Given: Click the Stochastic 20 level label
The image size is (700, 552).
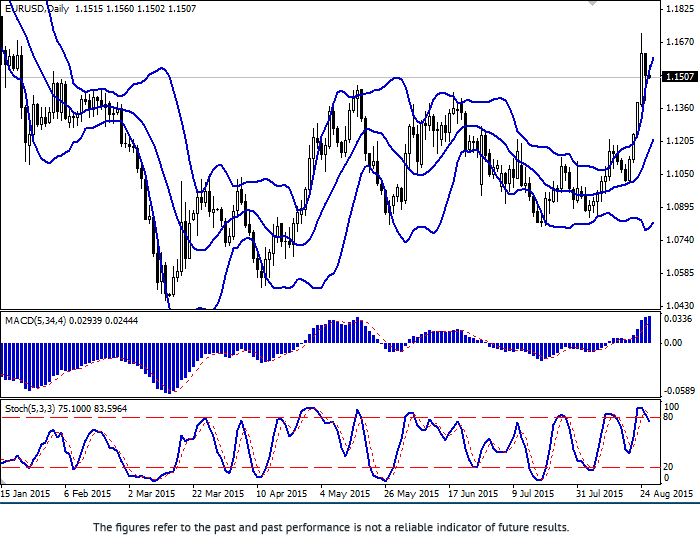Looking at the screenshot, I should coord(668,467).
